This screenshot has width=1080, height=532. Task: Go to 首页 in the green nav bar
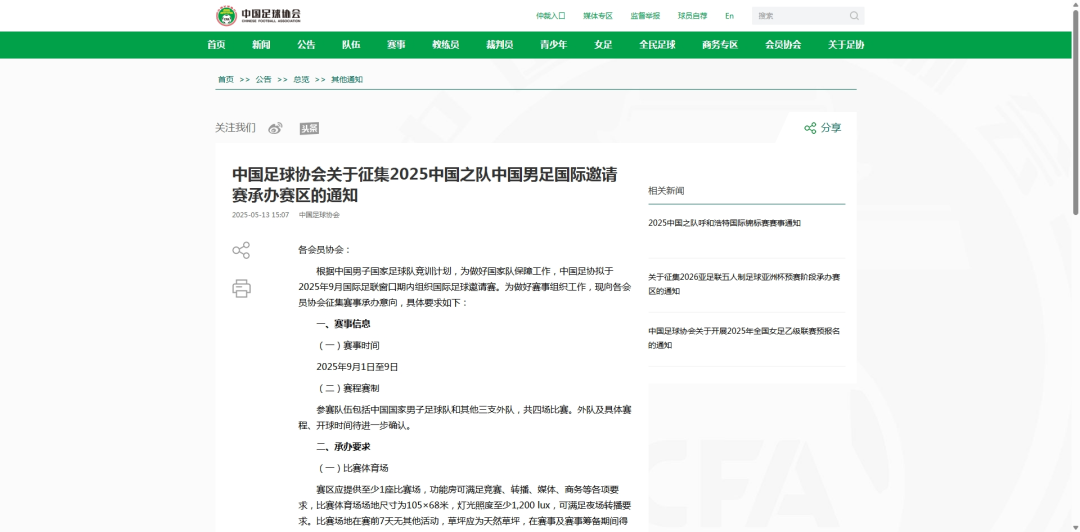[x=216, y=45]
